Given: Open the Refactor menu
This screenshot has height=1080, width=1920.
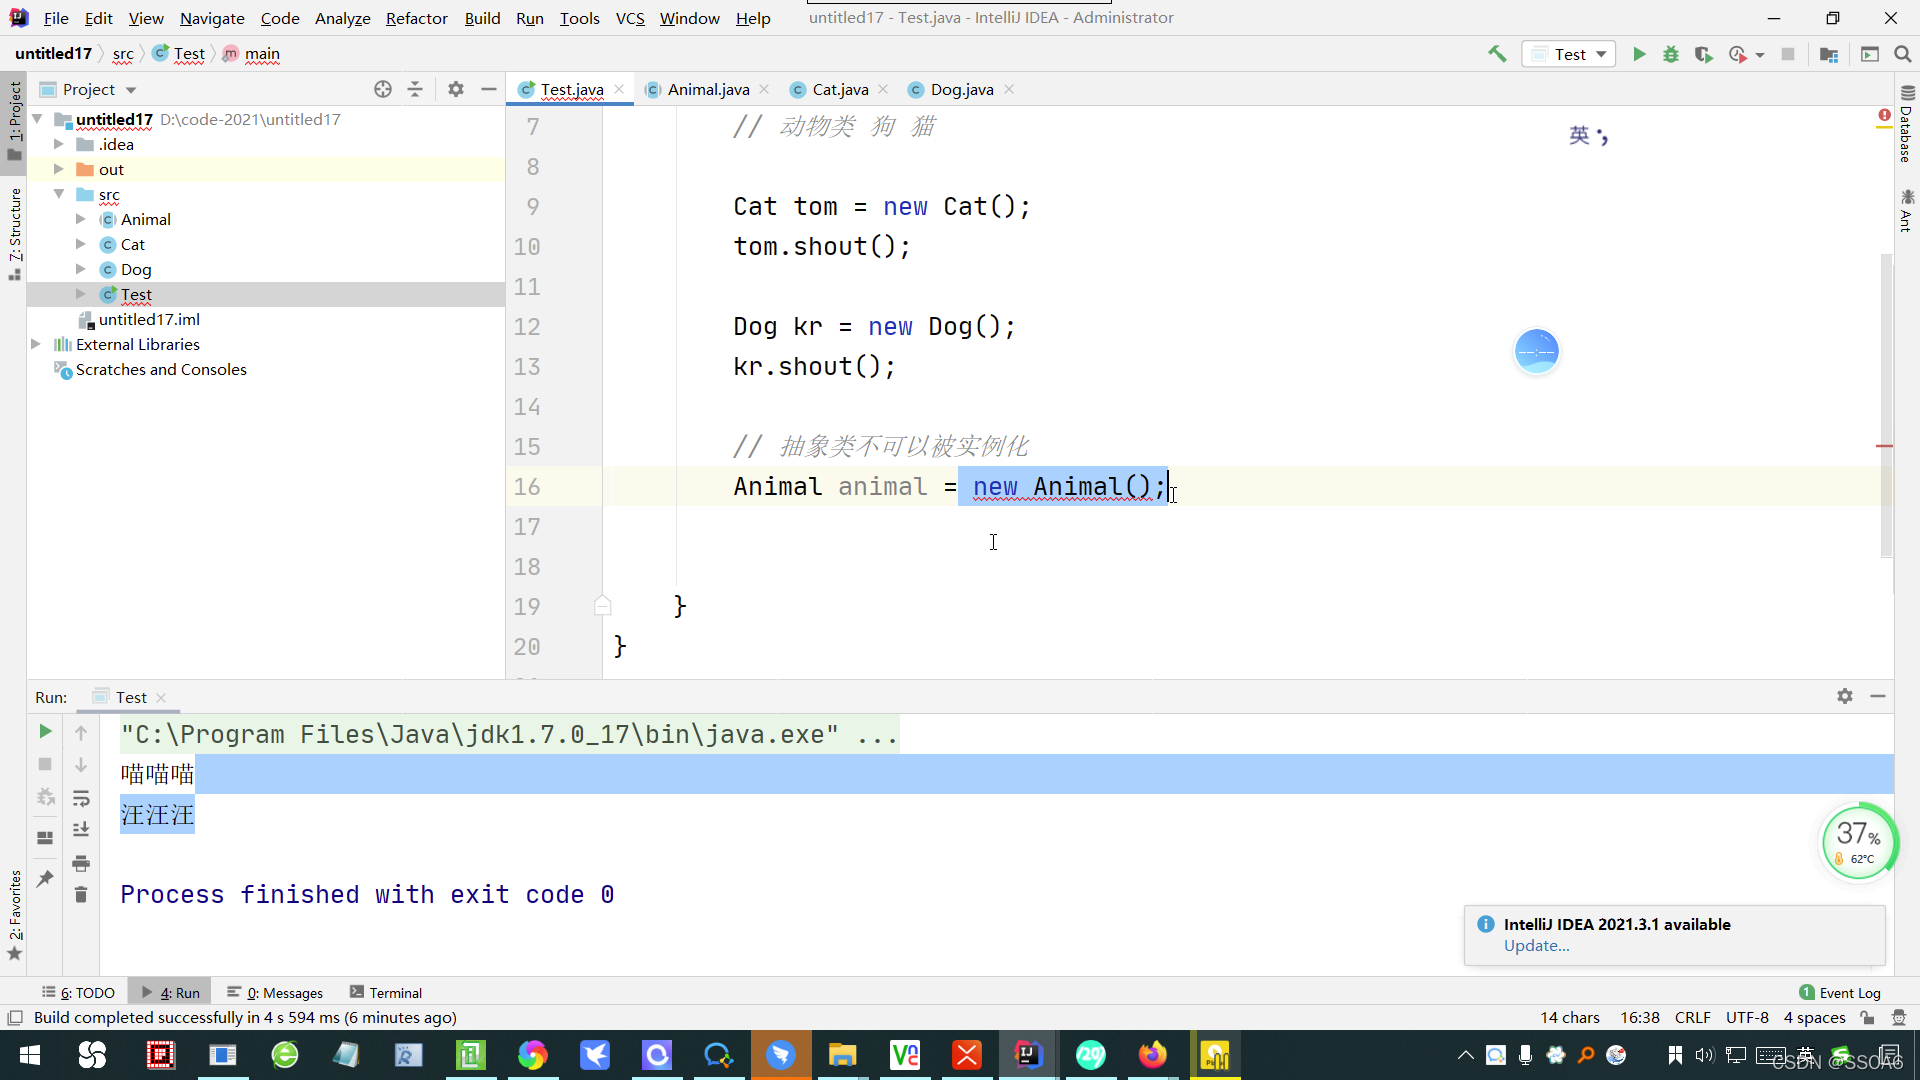Looking at the screenshot, I should (416, 18).
